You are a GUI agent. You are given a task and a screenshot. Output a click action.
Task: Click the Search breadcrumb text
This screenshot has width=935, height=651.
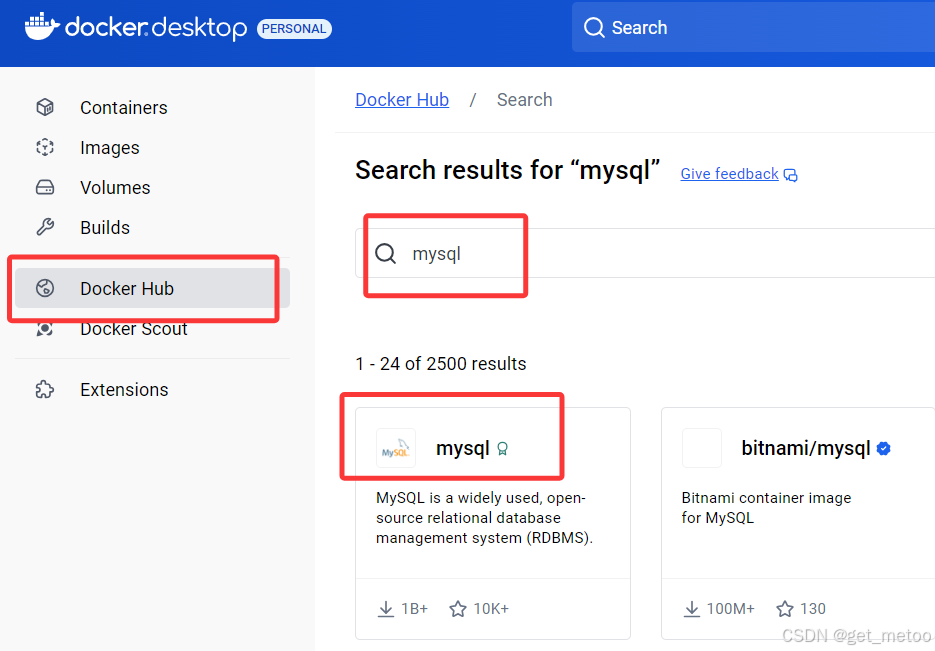525,100
